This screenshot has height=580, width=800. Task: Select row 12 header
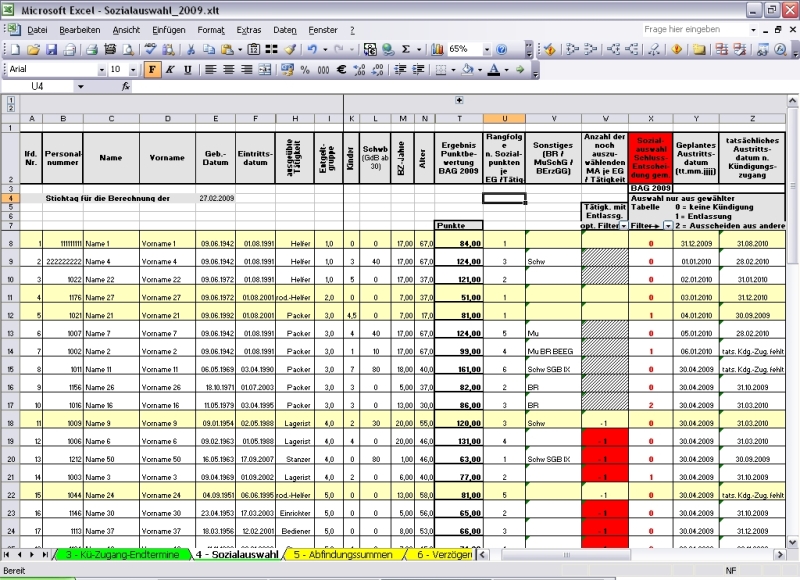(11, 315)
